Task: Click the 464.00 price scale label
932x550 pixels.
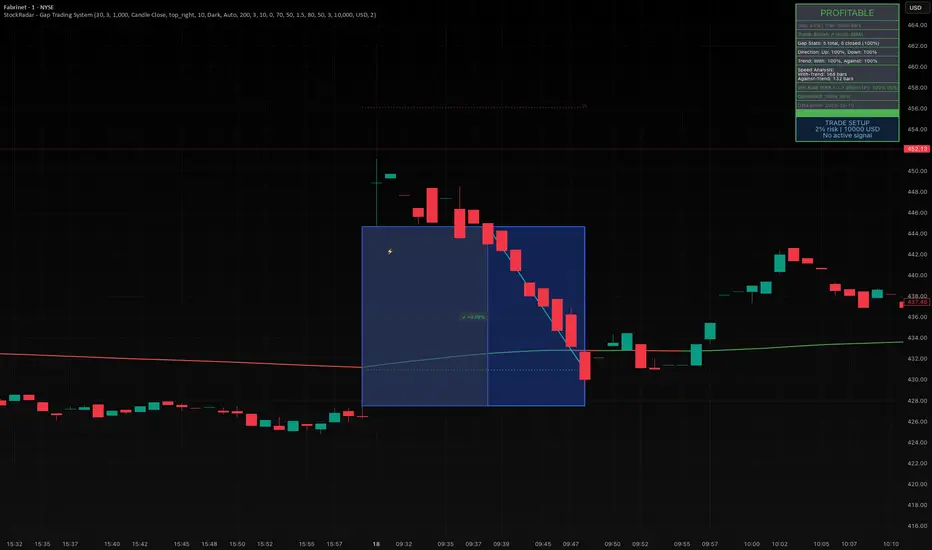Action: (917, 25)
